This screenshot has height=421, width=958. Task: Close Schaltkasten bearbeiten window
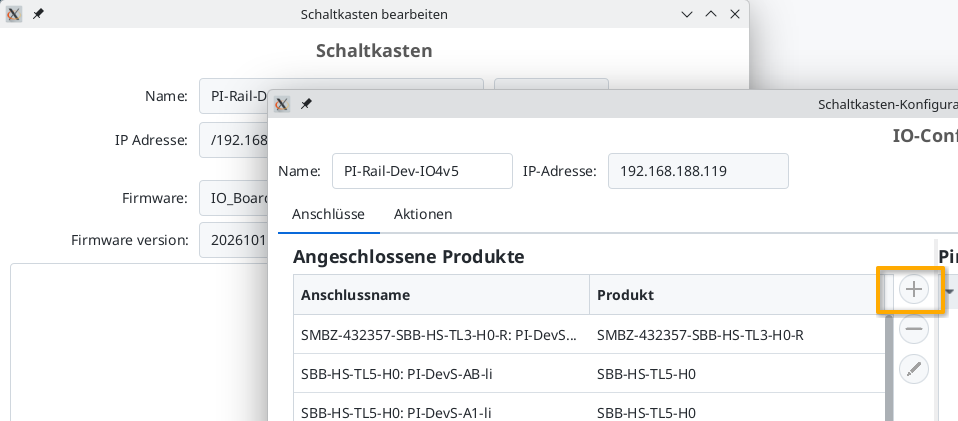pos(735,13)
